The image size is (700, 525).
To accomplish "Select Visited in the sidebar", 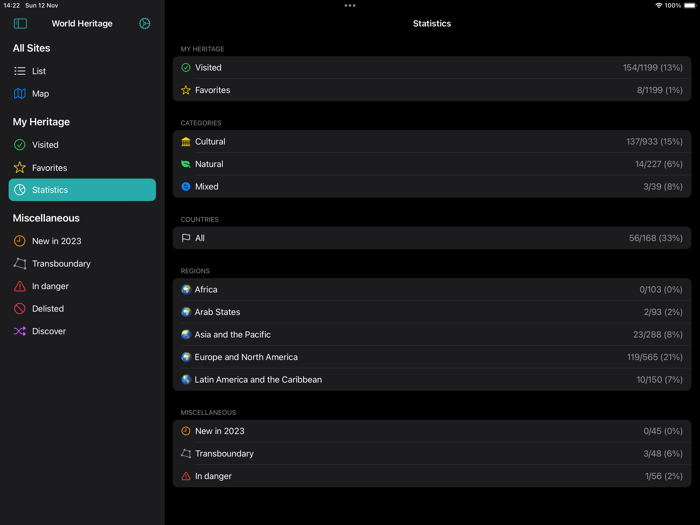I will pos(82,145).
